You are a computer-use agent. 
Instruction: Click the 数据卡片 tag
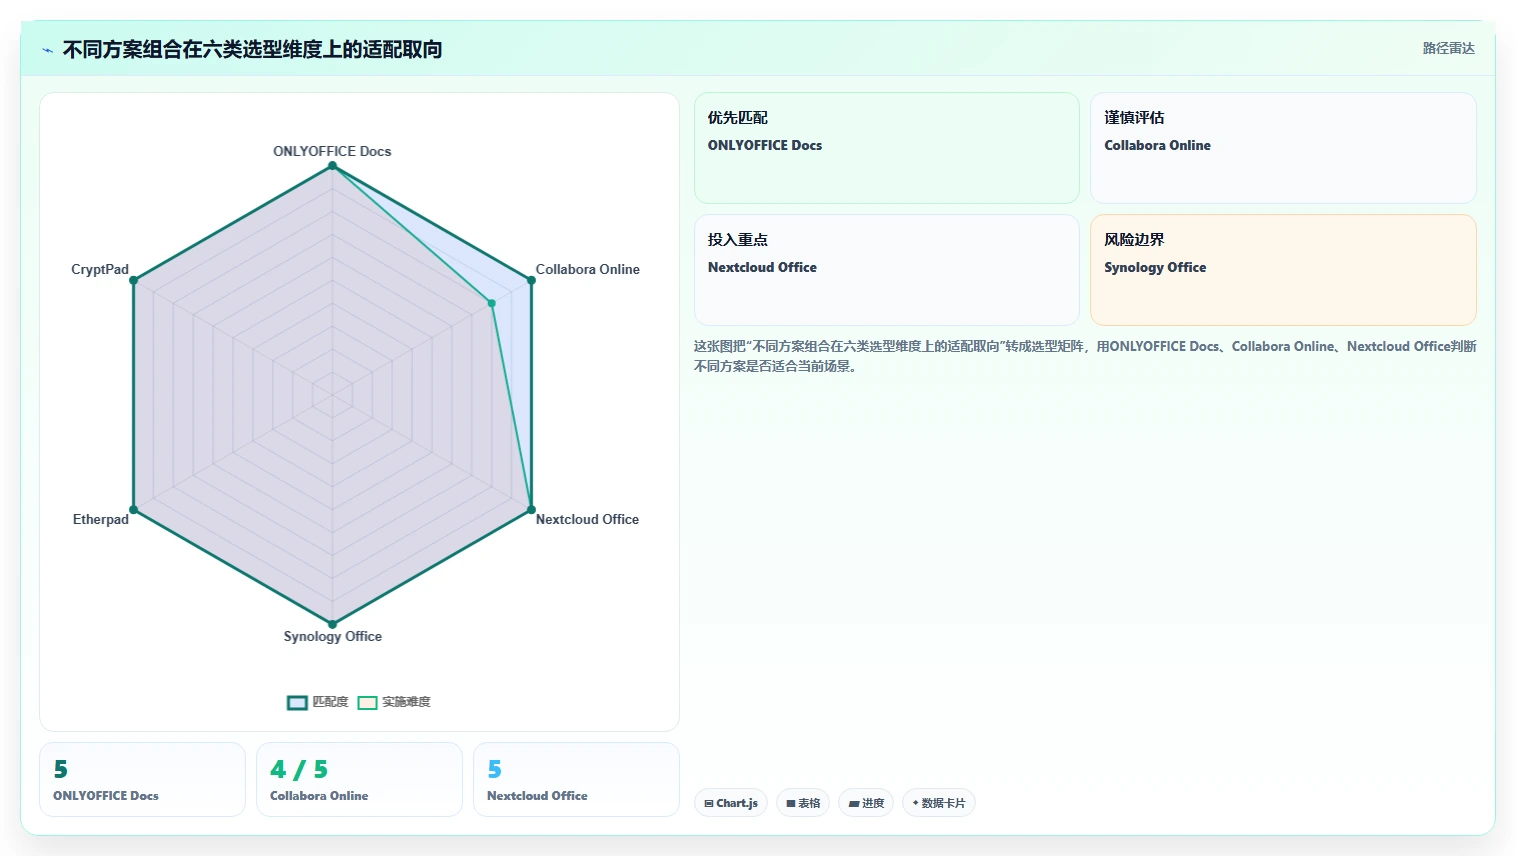[939, 803]
